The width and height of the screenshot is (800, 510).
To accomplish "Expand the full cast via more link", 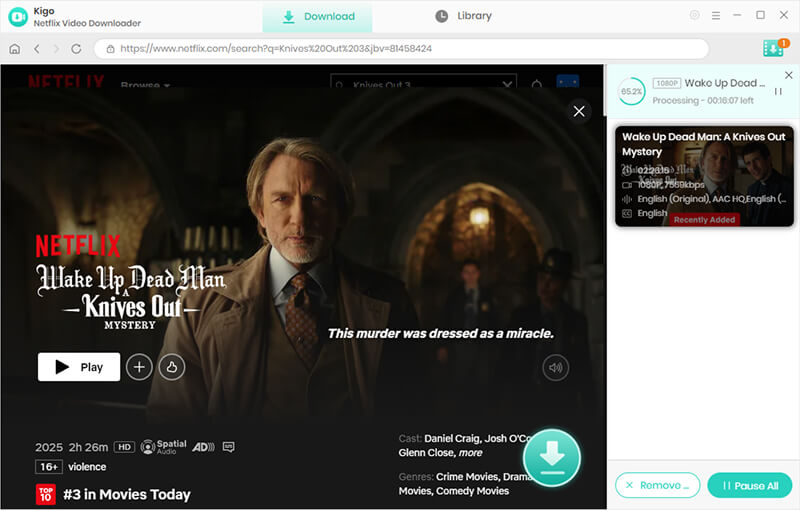I will click(470, 453).
